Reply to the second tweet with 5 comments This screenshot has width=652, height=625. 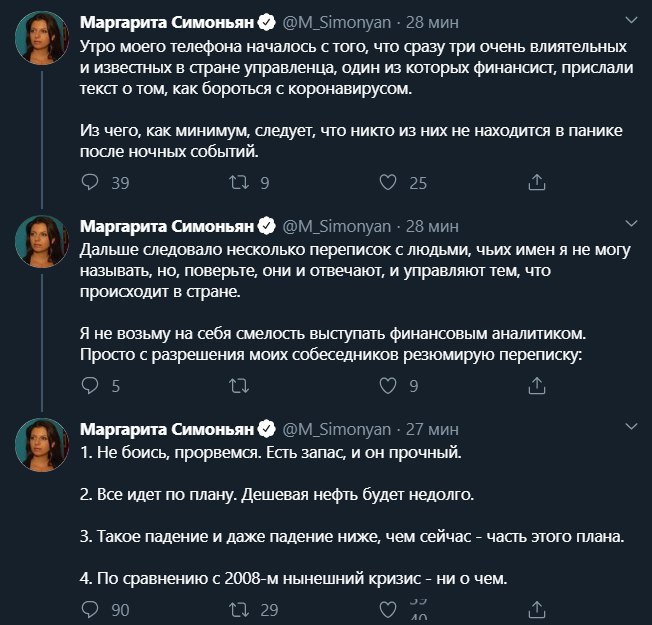coord(90,385)
